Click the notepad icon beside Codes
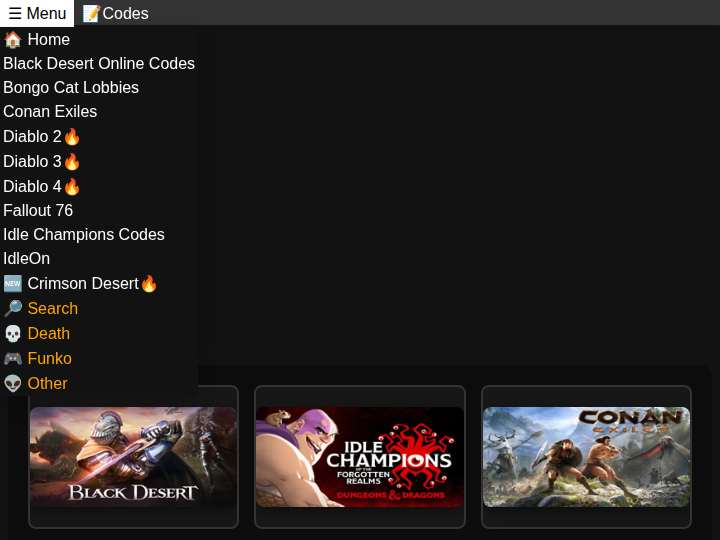This screenshot has height=540, width=720. click(x=91, y=14)
